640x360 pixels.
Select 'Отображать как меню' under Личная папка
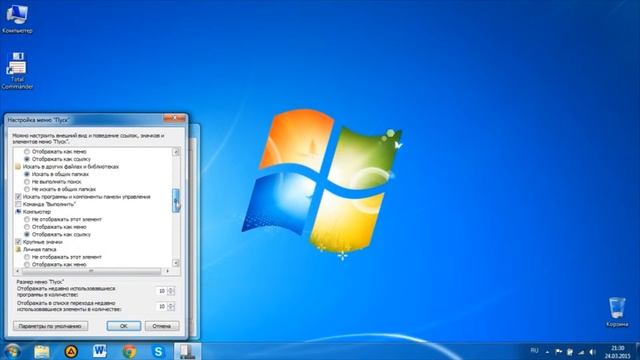coord(27,264)
